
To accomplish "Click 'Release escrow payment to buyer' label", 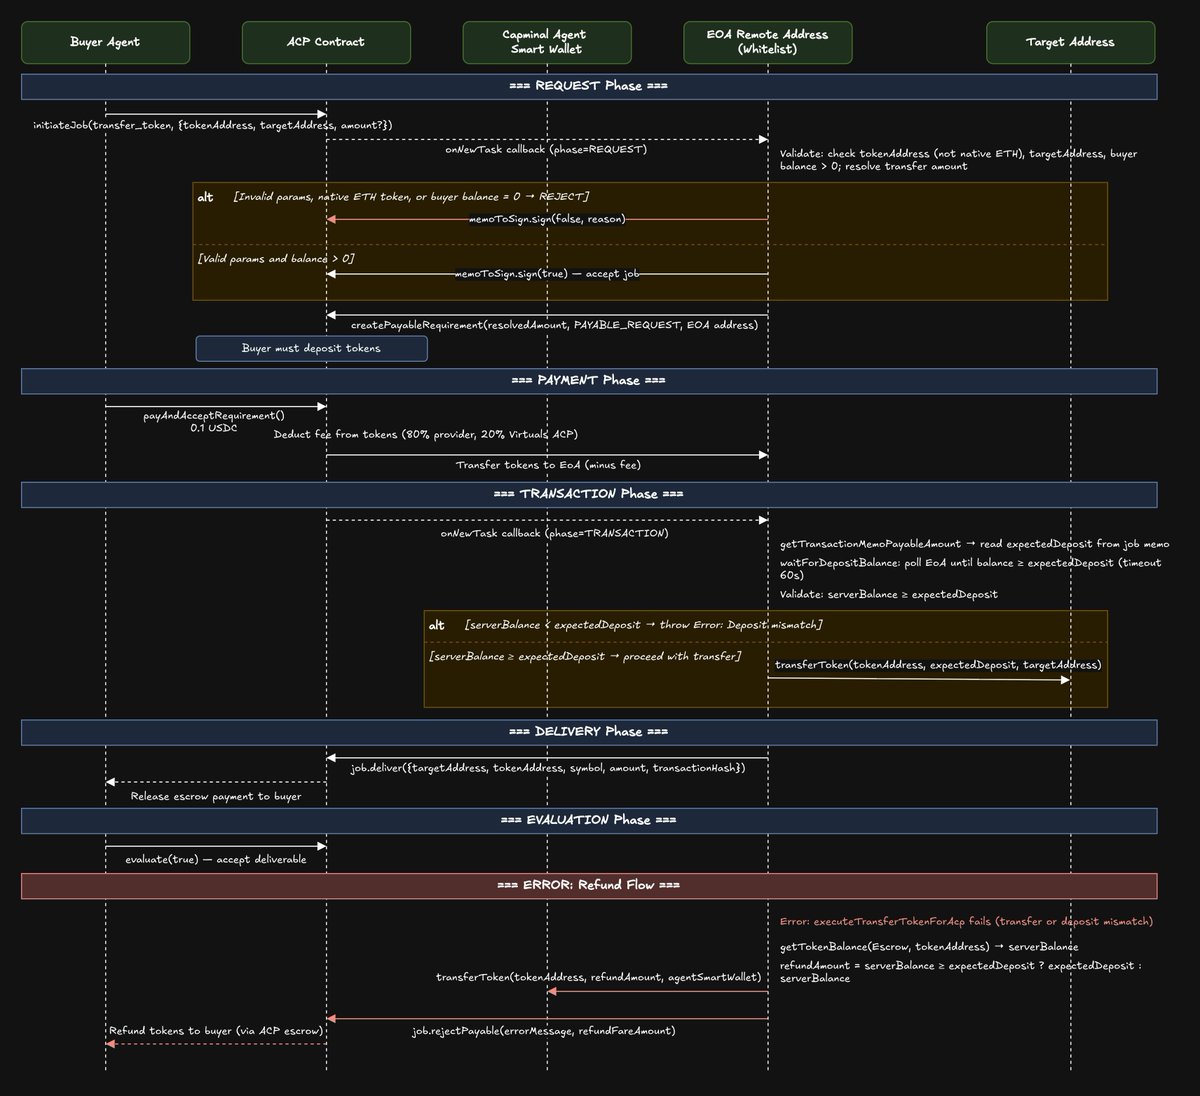I will [x=216, y=797].
